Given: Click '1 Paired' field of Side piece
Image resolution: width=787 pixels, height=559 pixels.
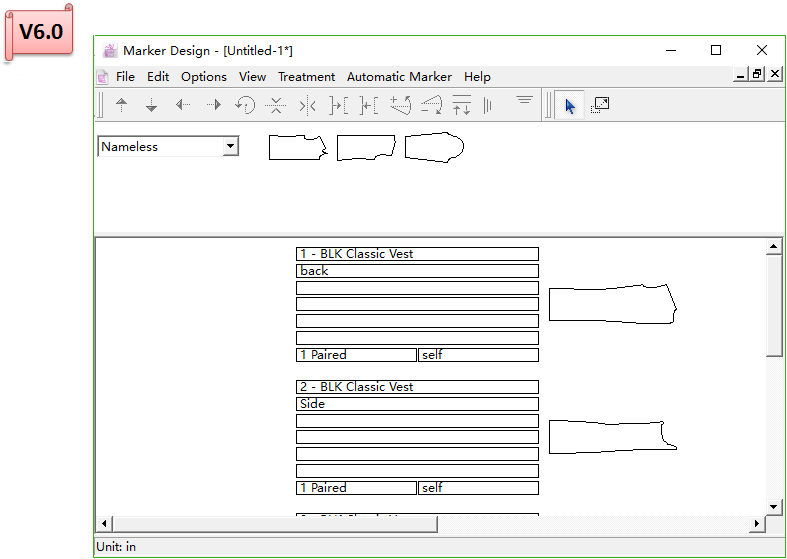Looking at the screenshot, I should pos(356,488).
